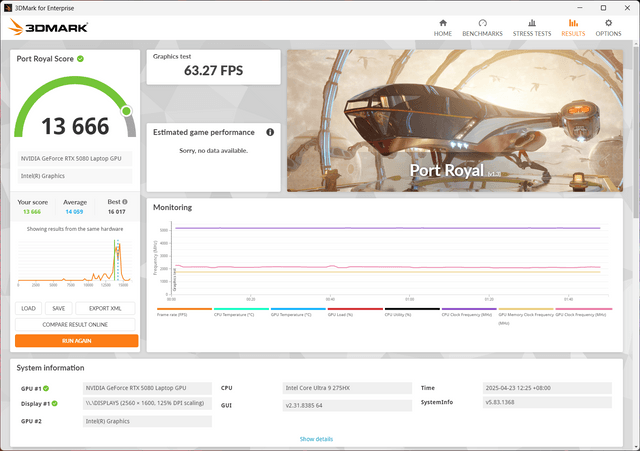This screenshot has width=640, height=451.
Task: Click Intel(R) Graphics under the score
Action: [75, 176]
